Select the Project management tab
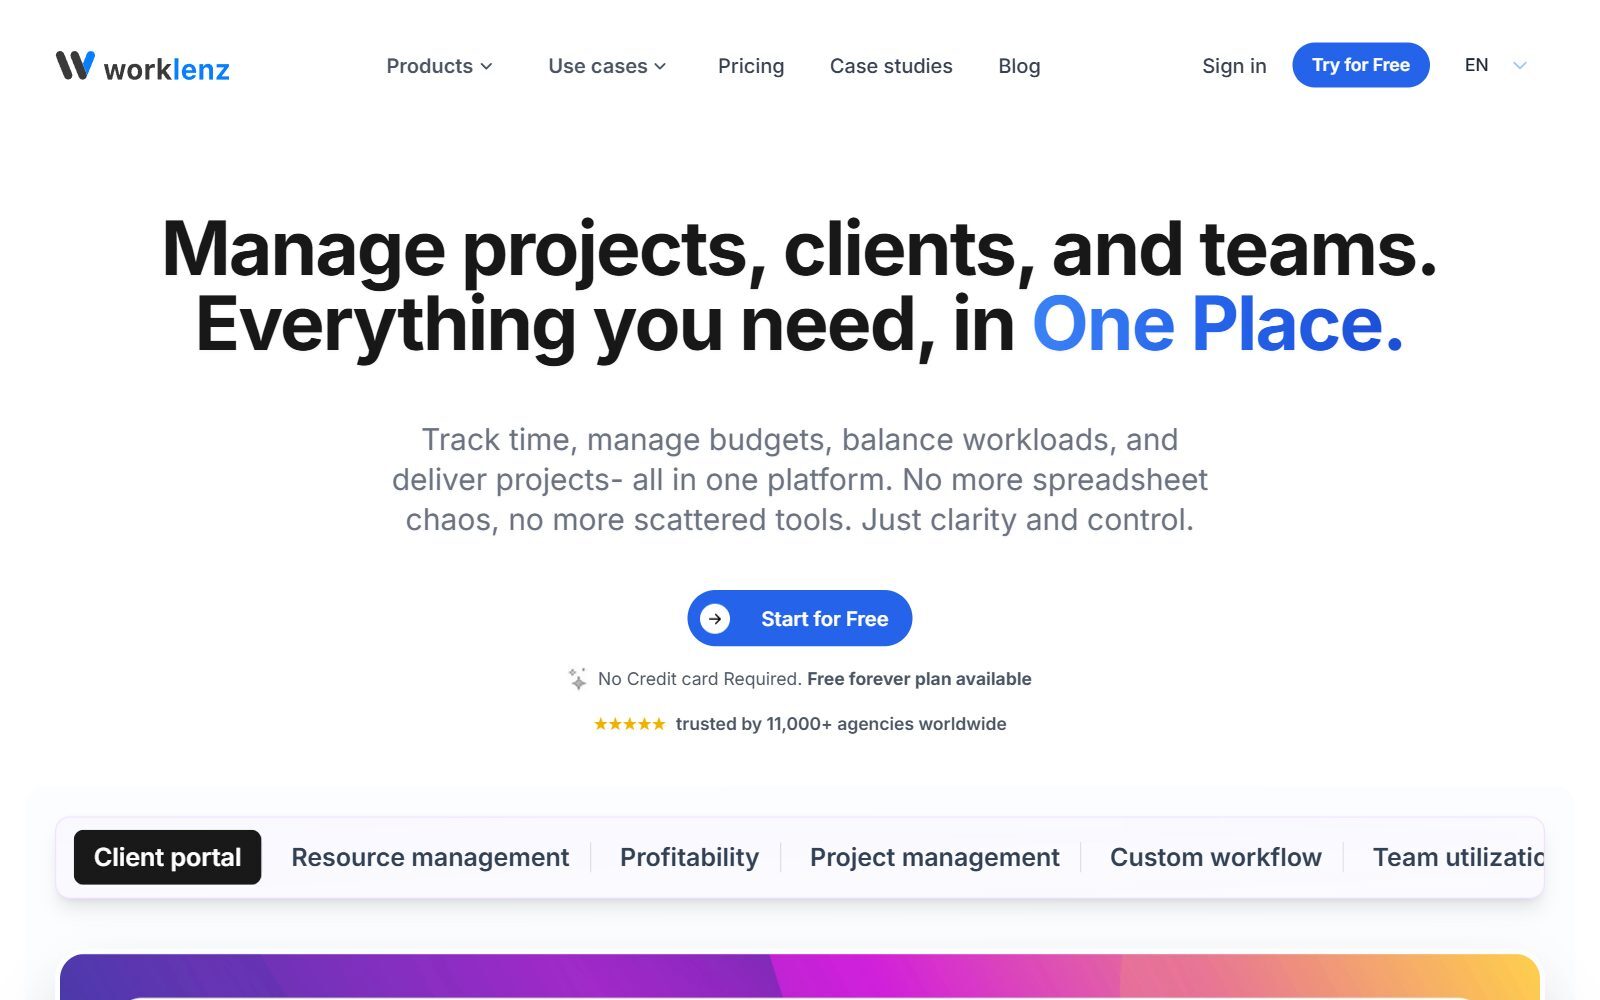Screen dimensions: 1600x1000 click(935, 857)
